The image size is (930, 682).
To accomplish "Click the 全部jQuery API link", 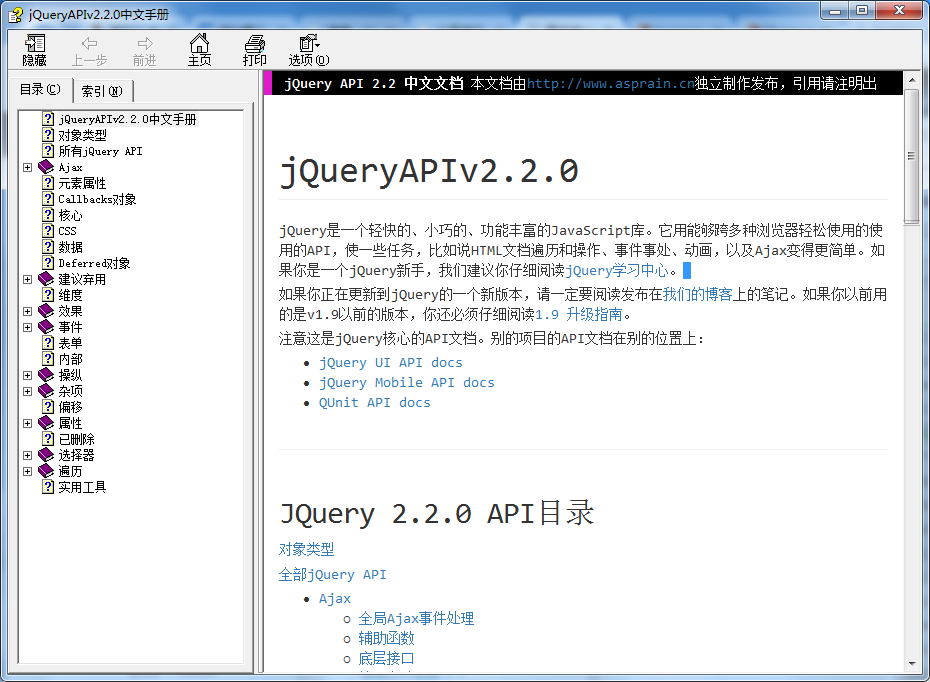I will click(x=334, y=575).
